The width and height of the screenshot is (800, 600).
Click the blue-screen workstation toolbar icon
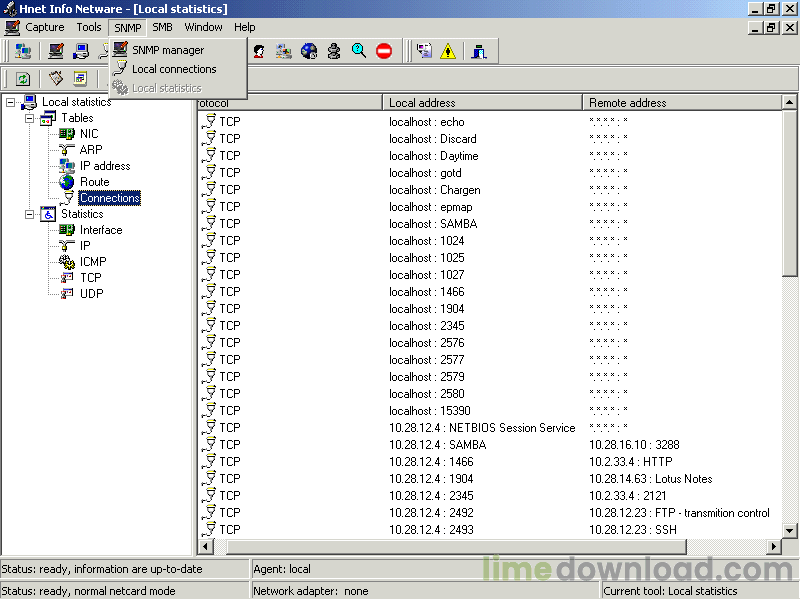pos(81,51)
